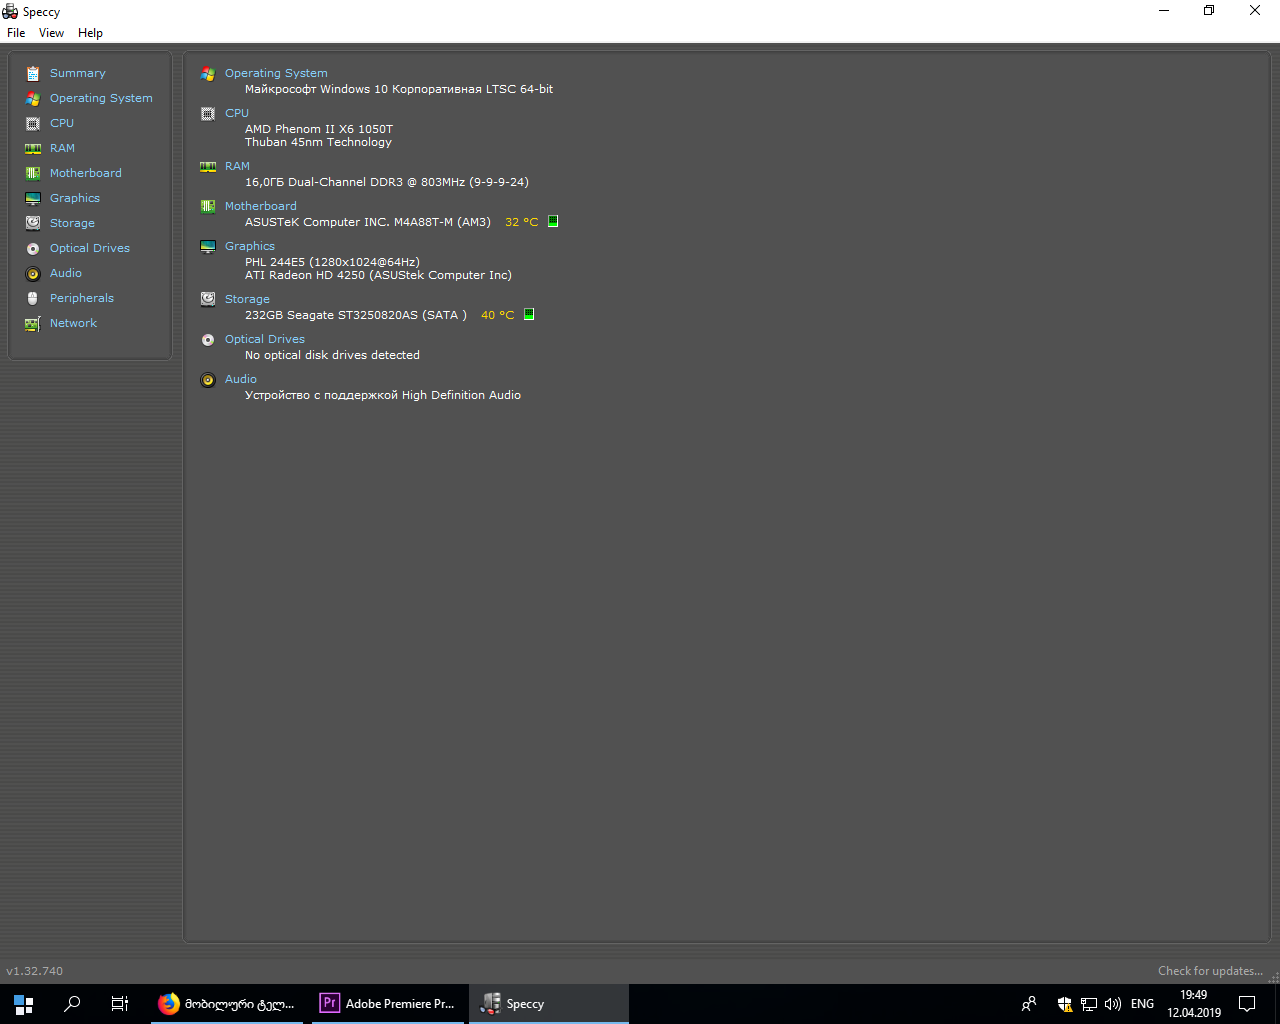Click the volume icon in the system tray
The width and height of the screenshot is (1280, 1024).
pyautogui.click(x=1113, y=1004)
